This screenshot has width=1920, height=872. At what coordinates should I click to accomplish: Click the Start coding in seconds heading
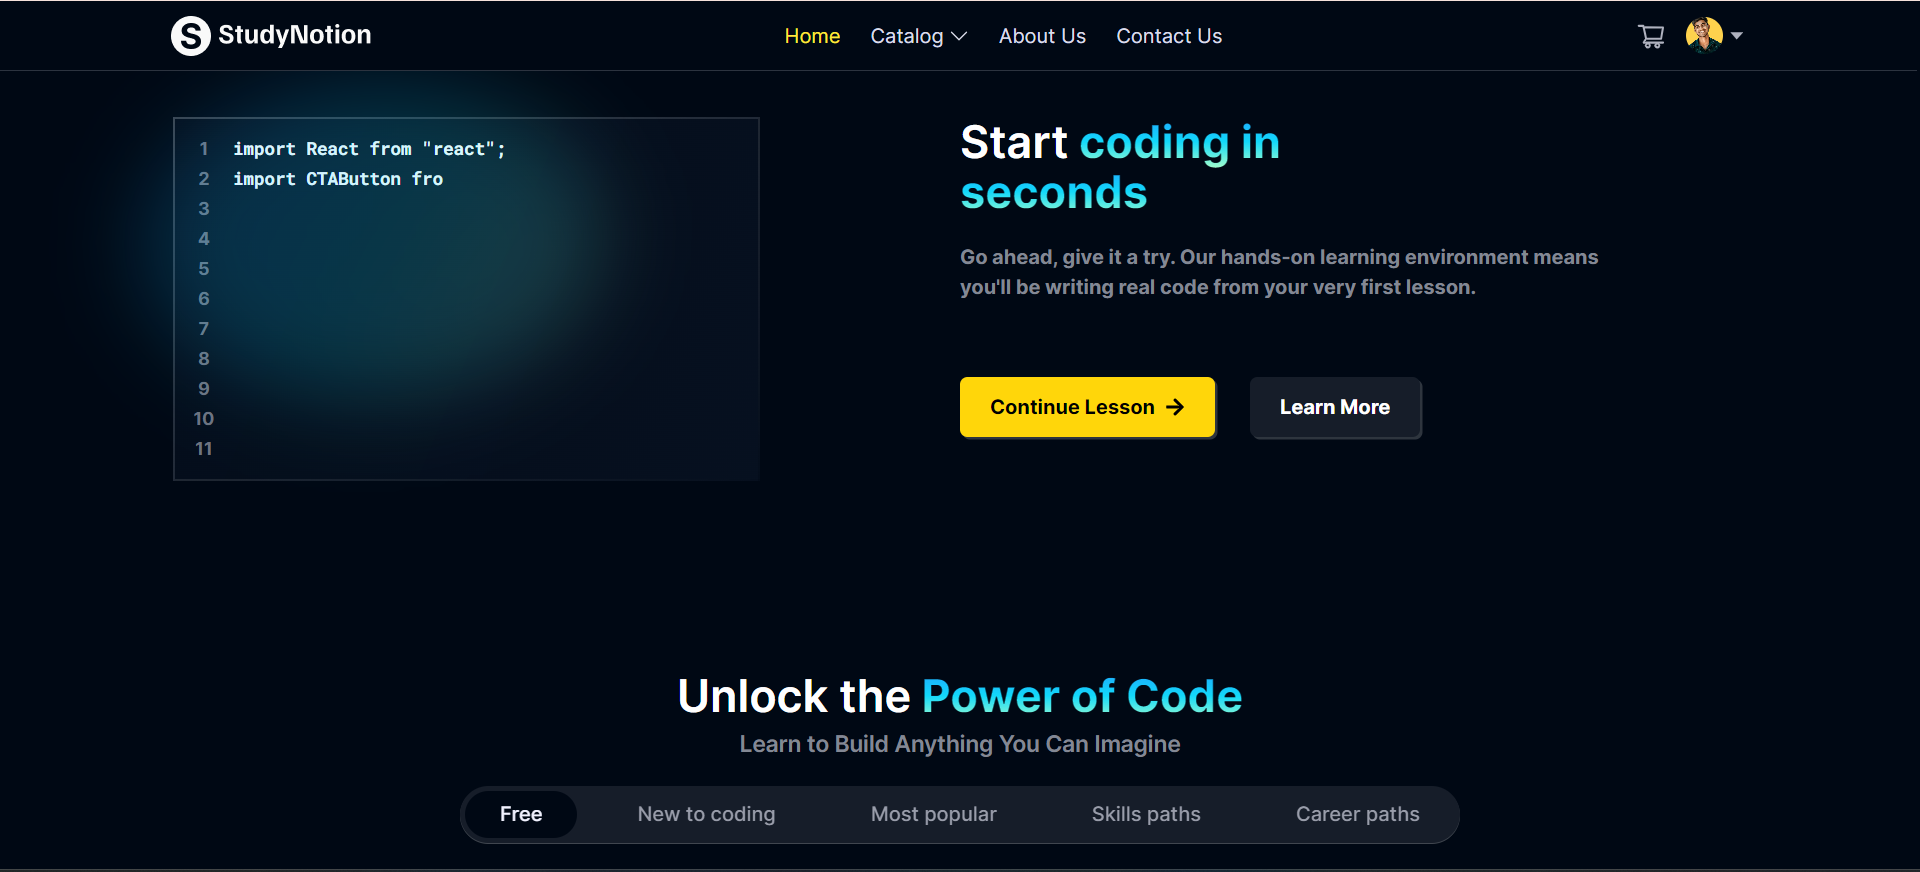point(1119,167)
